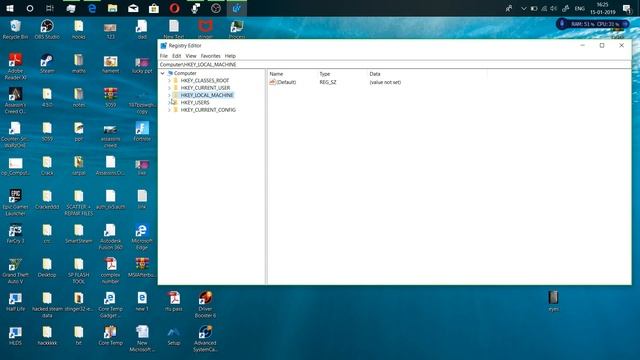
Task: Select the HKEY_USERS tree entry
Action: click(x=195, y=103)
